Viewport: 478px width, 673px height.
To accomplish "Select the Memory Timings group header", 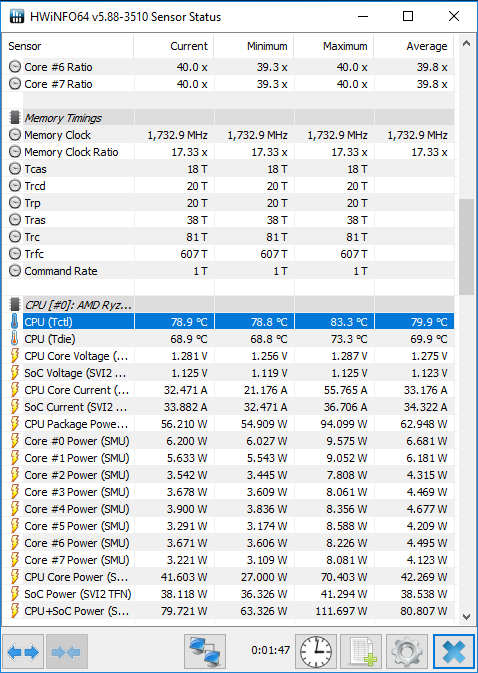I will click(228, 118).
